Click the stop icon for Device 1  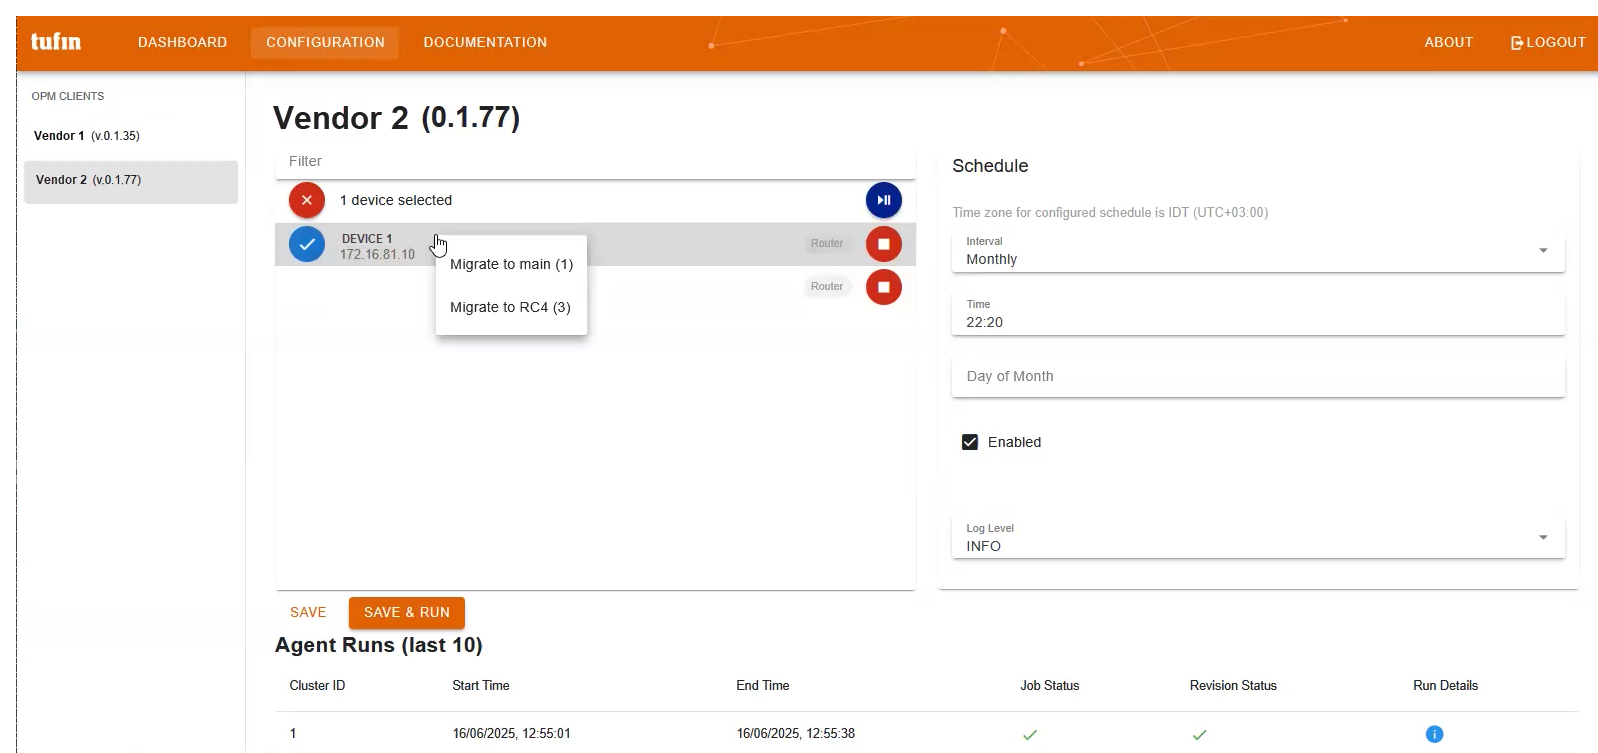[883, 244]
